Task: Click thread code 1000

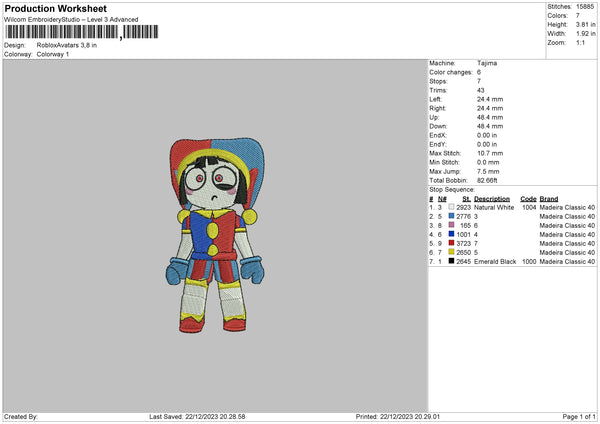Action: (x=529, y=262)
